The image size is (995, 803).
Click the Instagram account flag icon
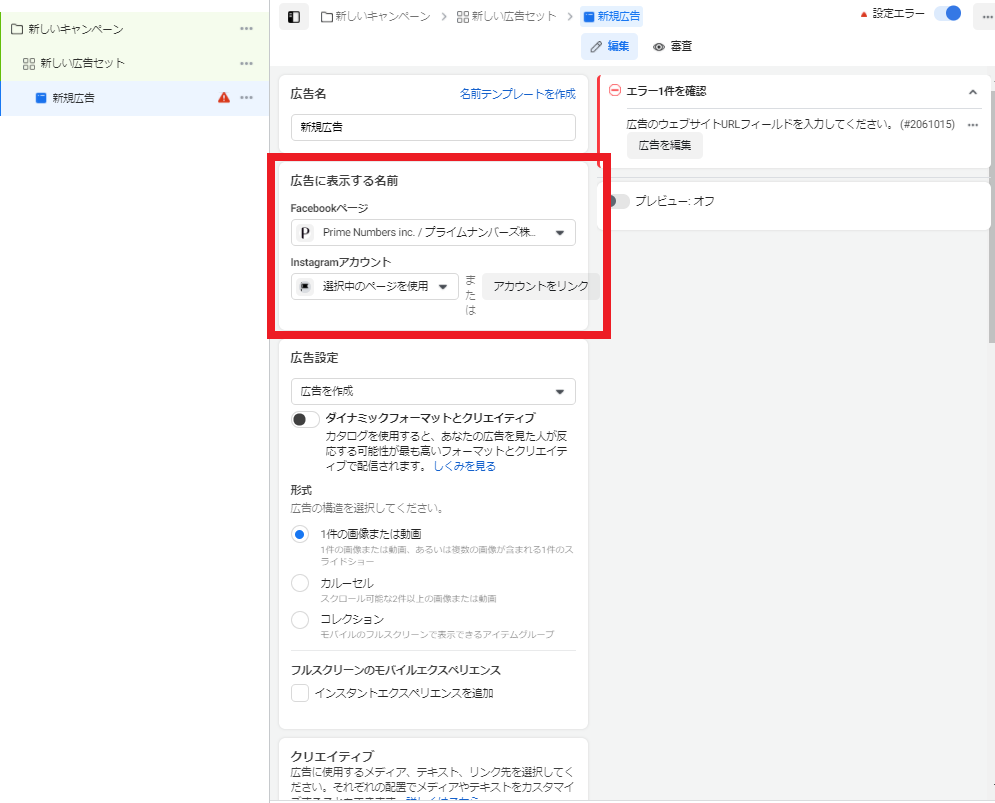tap(305, 286)
